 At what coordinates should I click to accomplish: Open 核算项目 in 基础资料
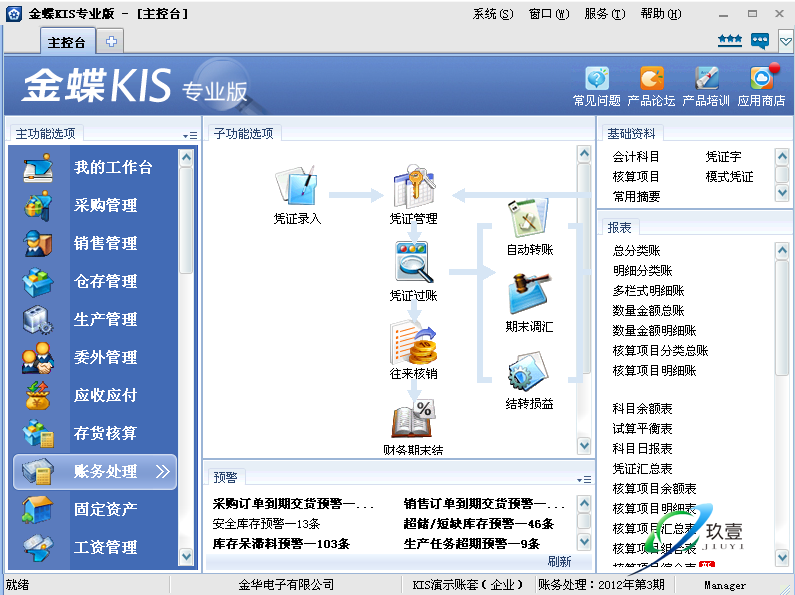[636, 176]
